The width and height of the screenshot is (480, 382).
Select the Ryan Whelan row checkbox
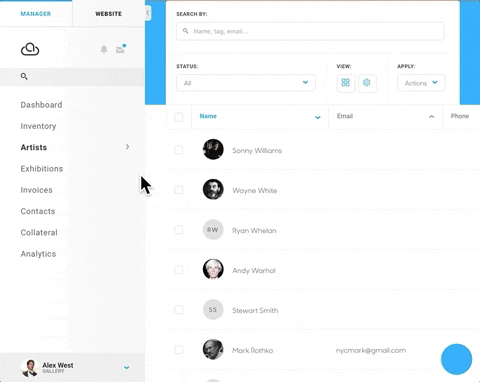coord(179,230)
